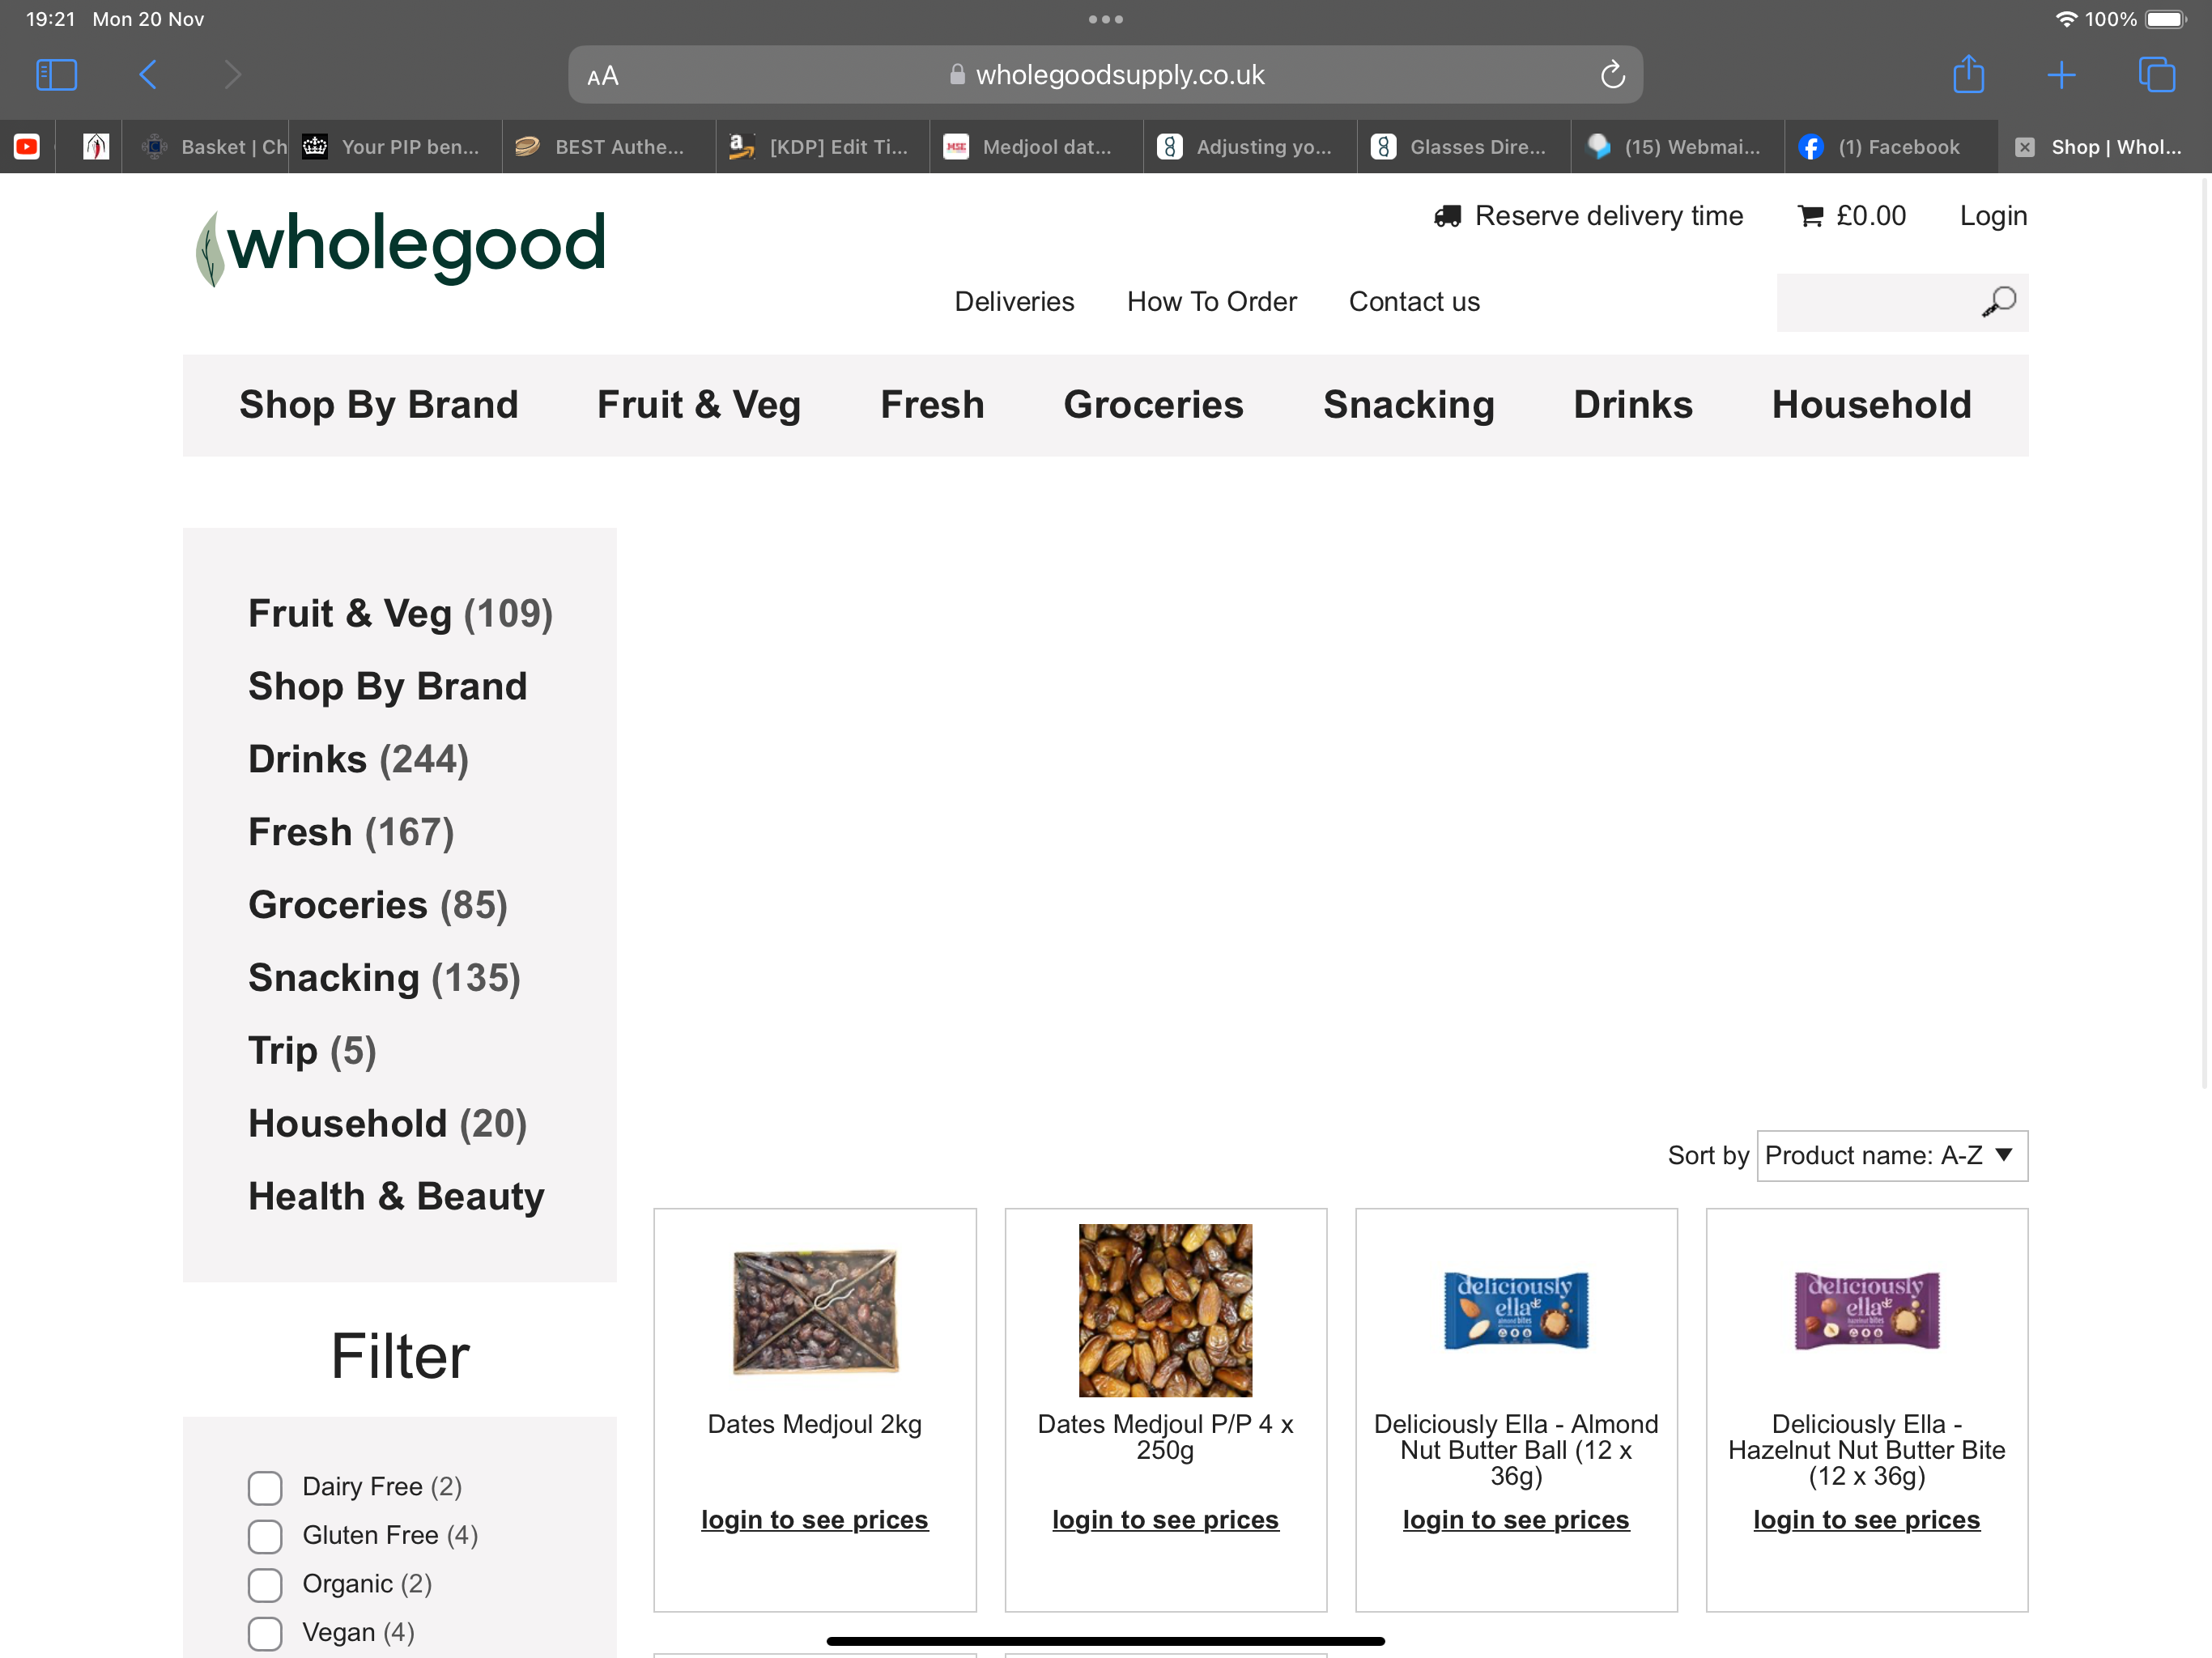Open Contact us page
Viewport: 2212px width, 1658px height.
tap(1414, 302)
